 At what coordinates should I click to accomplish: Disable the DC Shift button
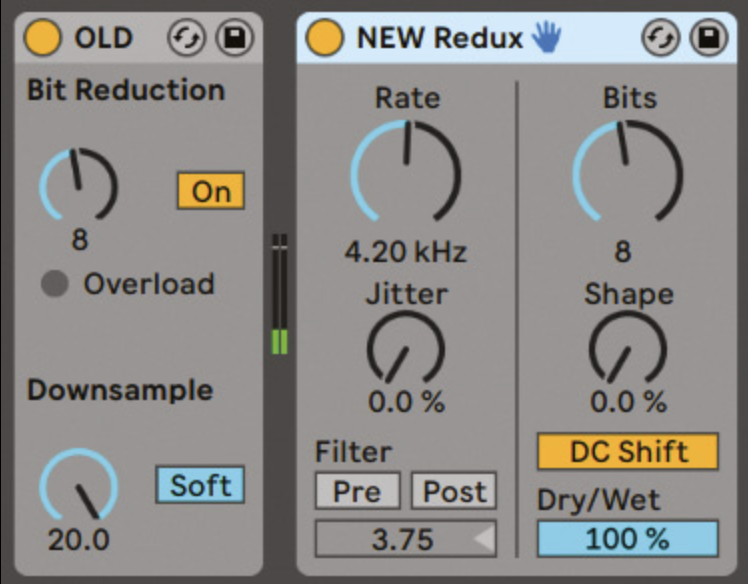point(628,451)
